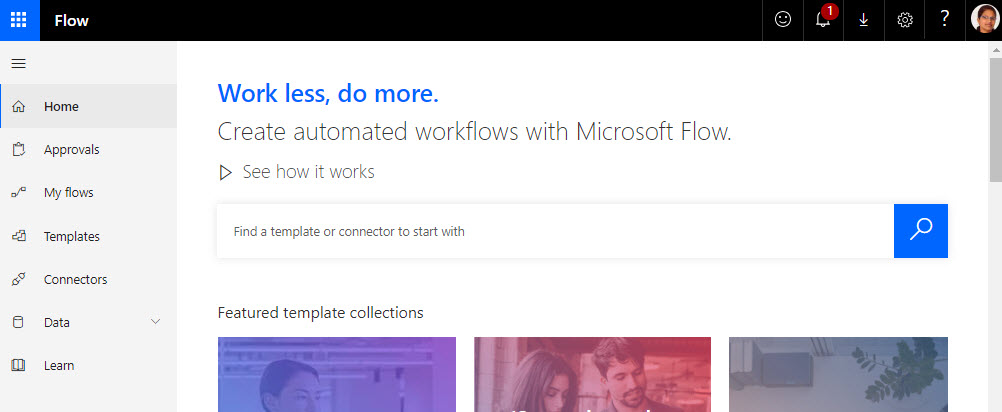Go to My flows
Screen dimensions: 1002x412
[88, 192]
